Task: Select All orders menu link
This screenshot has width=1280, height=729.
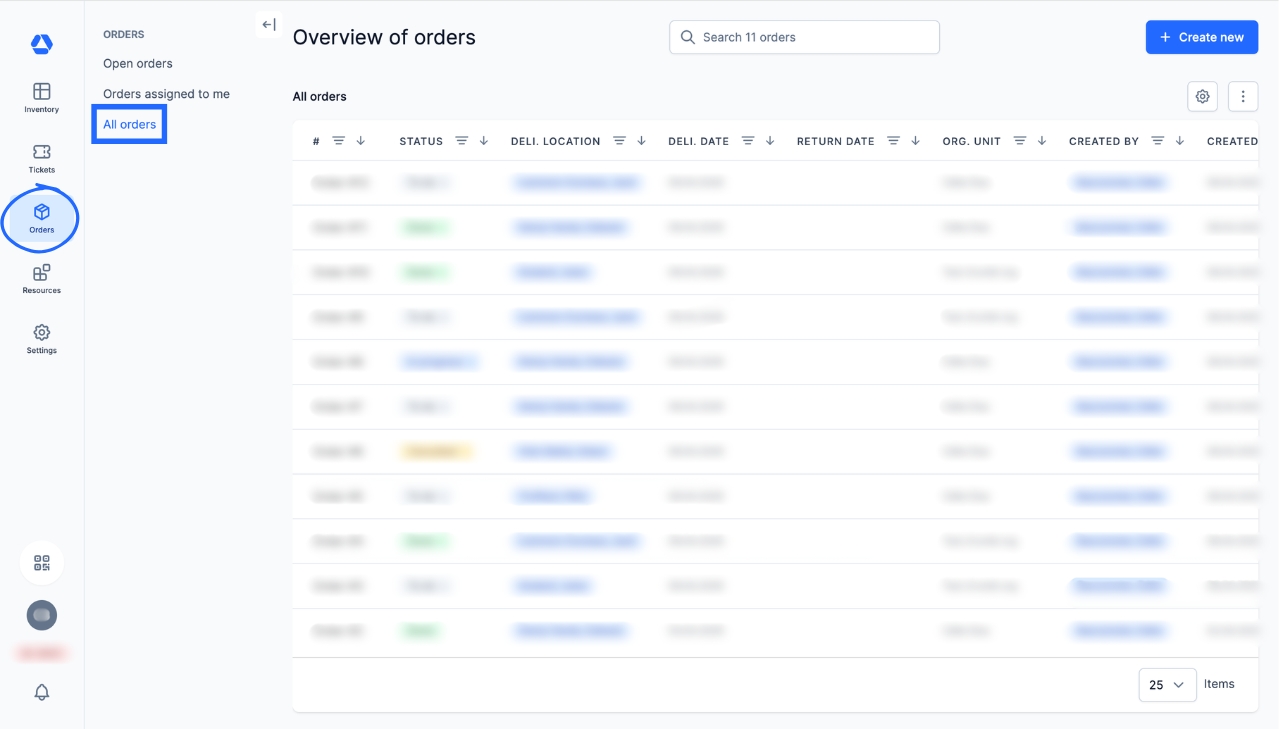Action: (130, 125)
